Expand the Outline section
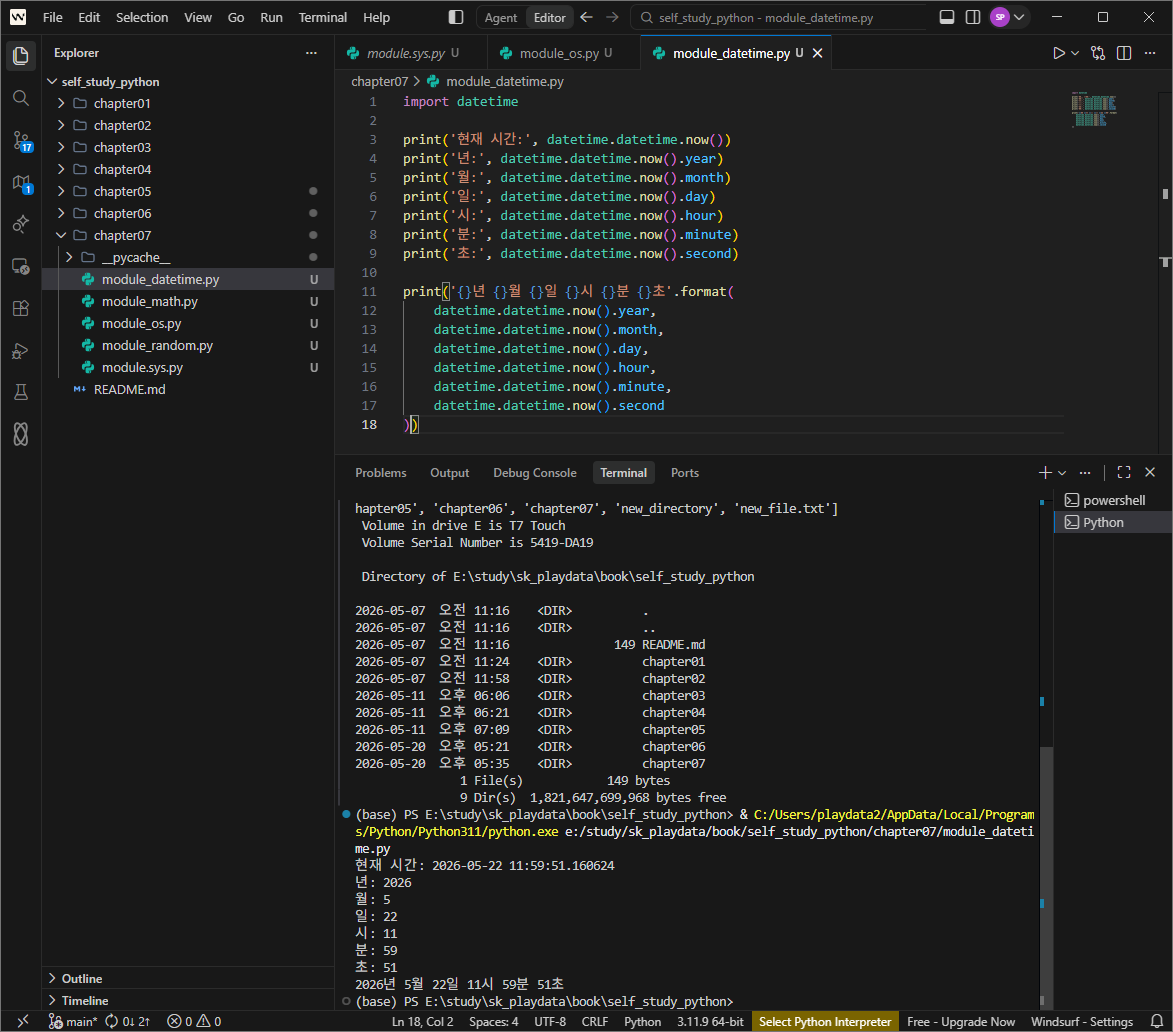Image resolution: width=1173 pixels, height=1032 pixels. coord(82,978)
